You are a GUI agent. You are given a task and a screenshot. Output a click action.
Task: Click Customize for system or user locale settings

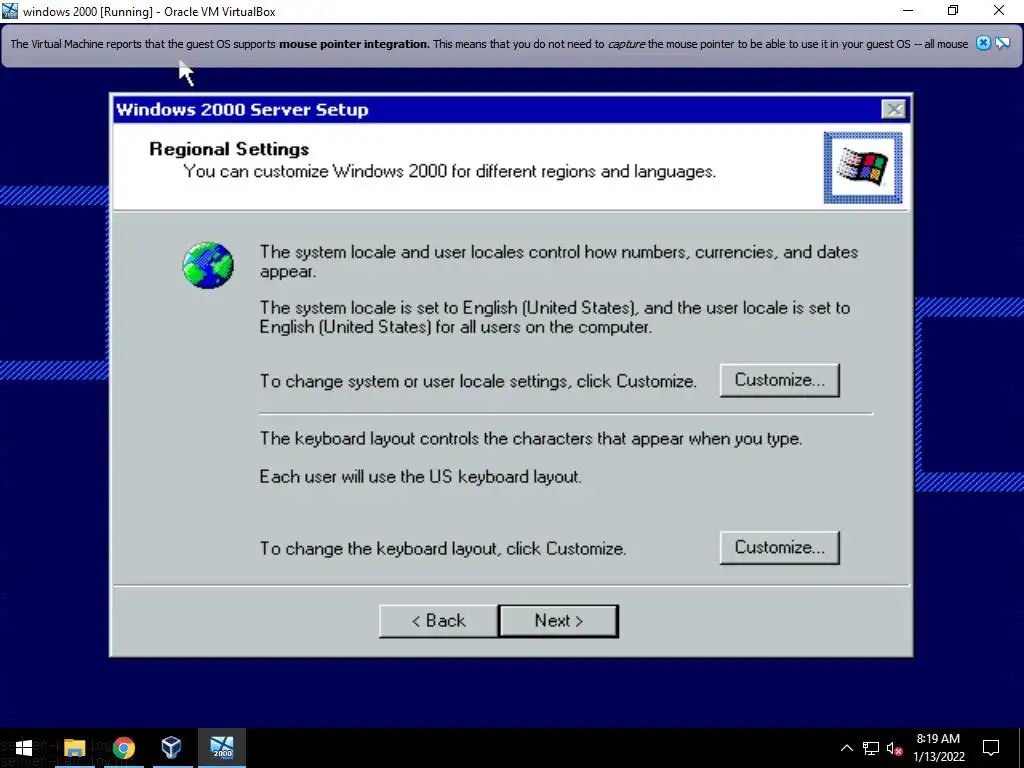click(779, 380)
